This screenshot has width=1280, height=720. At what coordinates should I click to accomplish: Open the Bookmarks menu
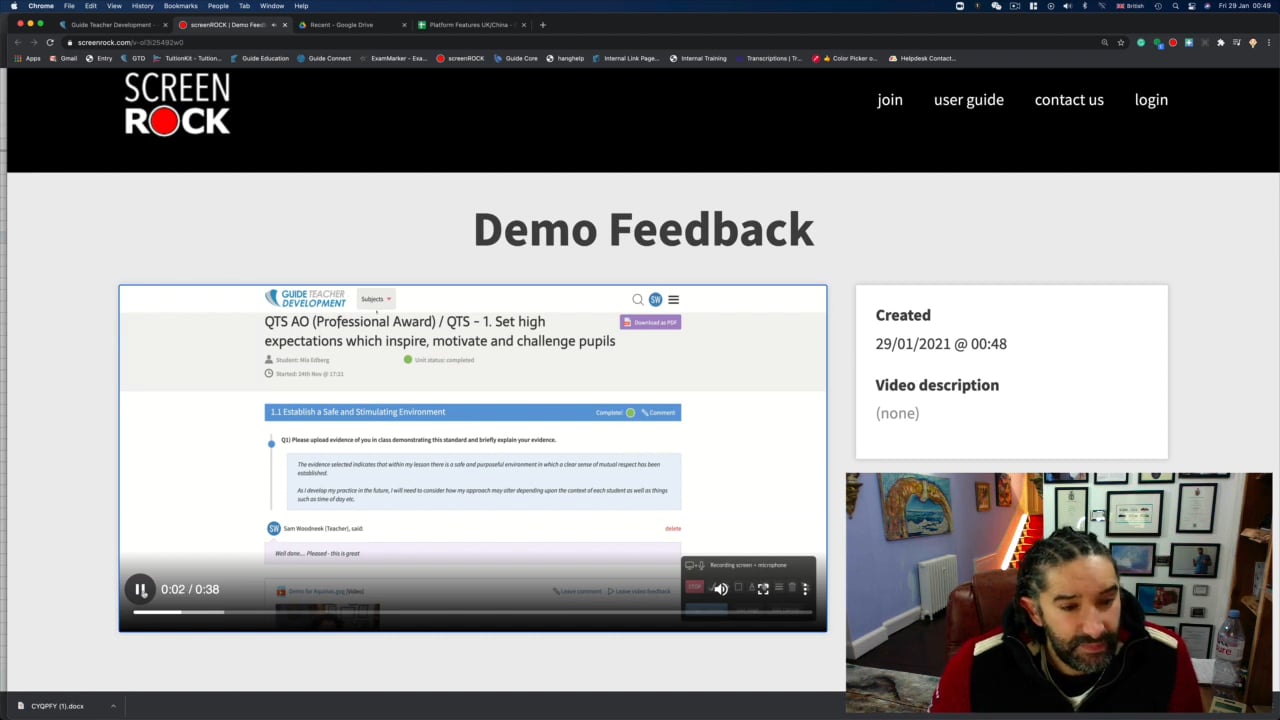pyautogui.click(x=181, y=6)
